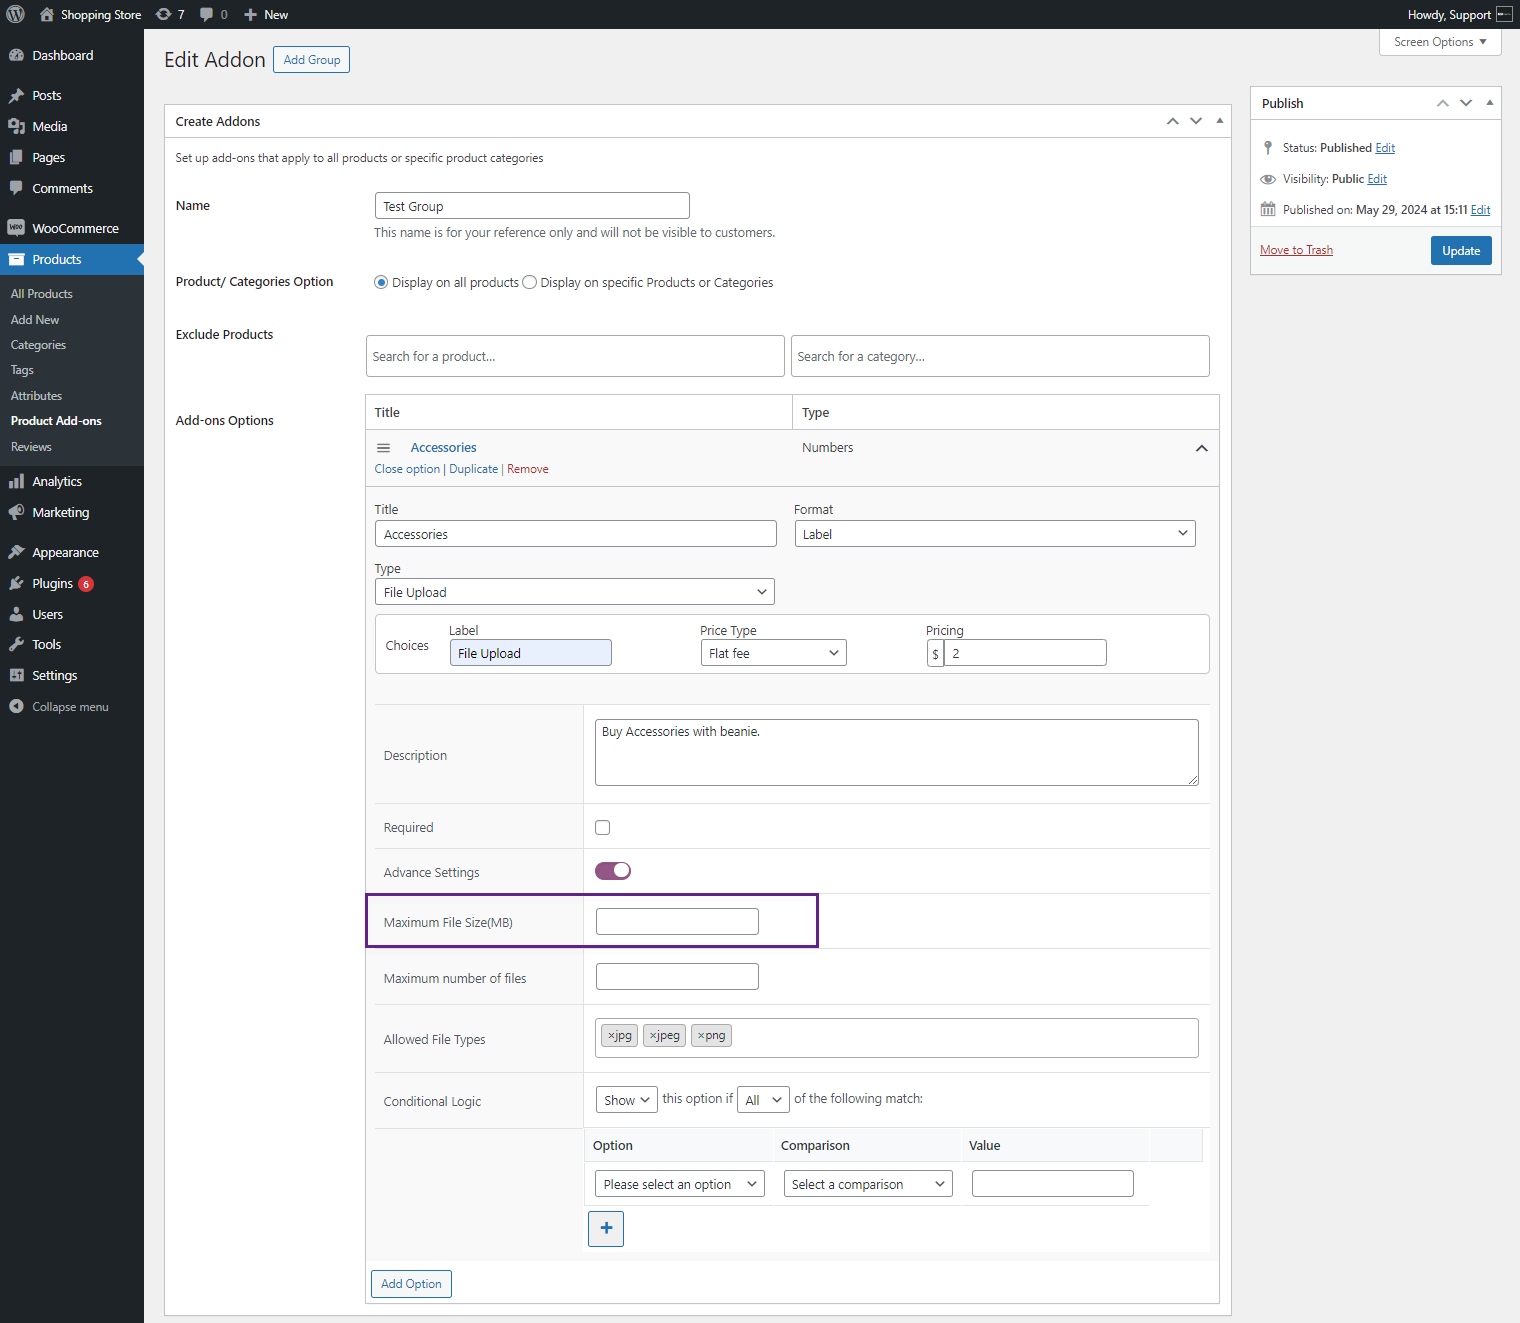Tick the Required checkbox
The height and width of the screenshot is (1323, 1520).
click(x=602, y=827)
